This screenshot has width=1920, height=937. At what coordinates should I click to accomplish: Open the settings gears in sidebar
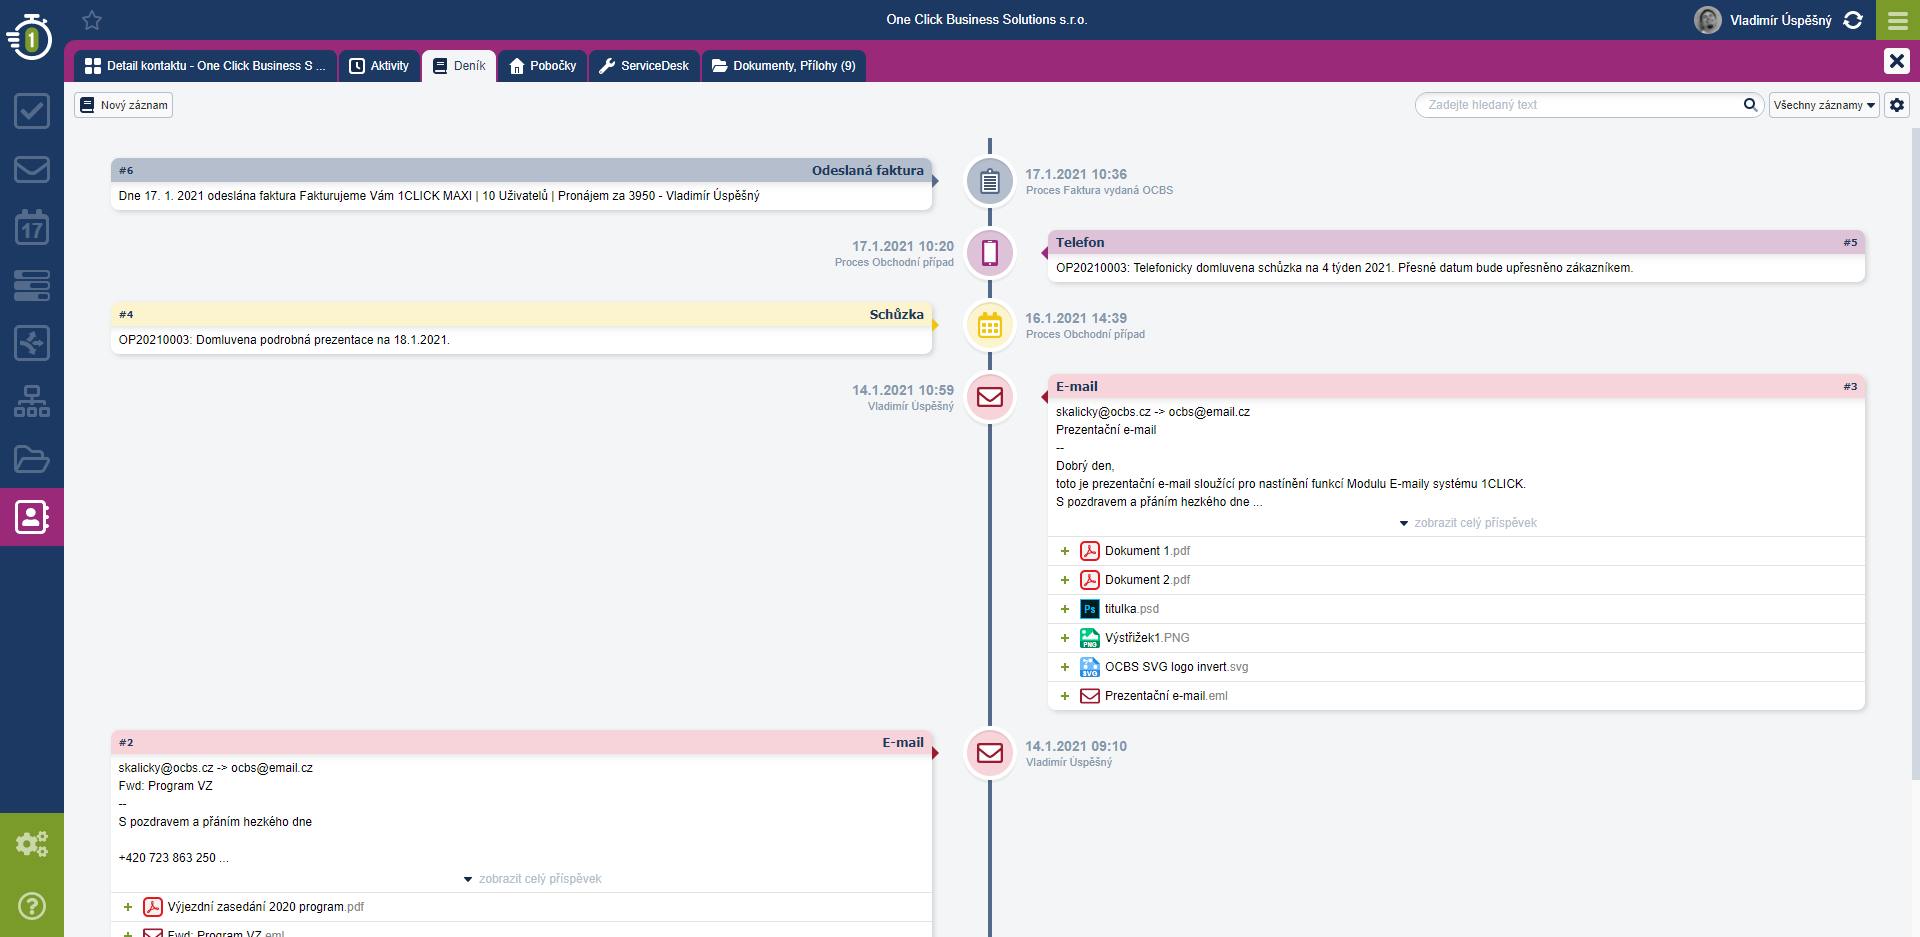[32, 844]
